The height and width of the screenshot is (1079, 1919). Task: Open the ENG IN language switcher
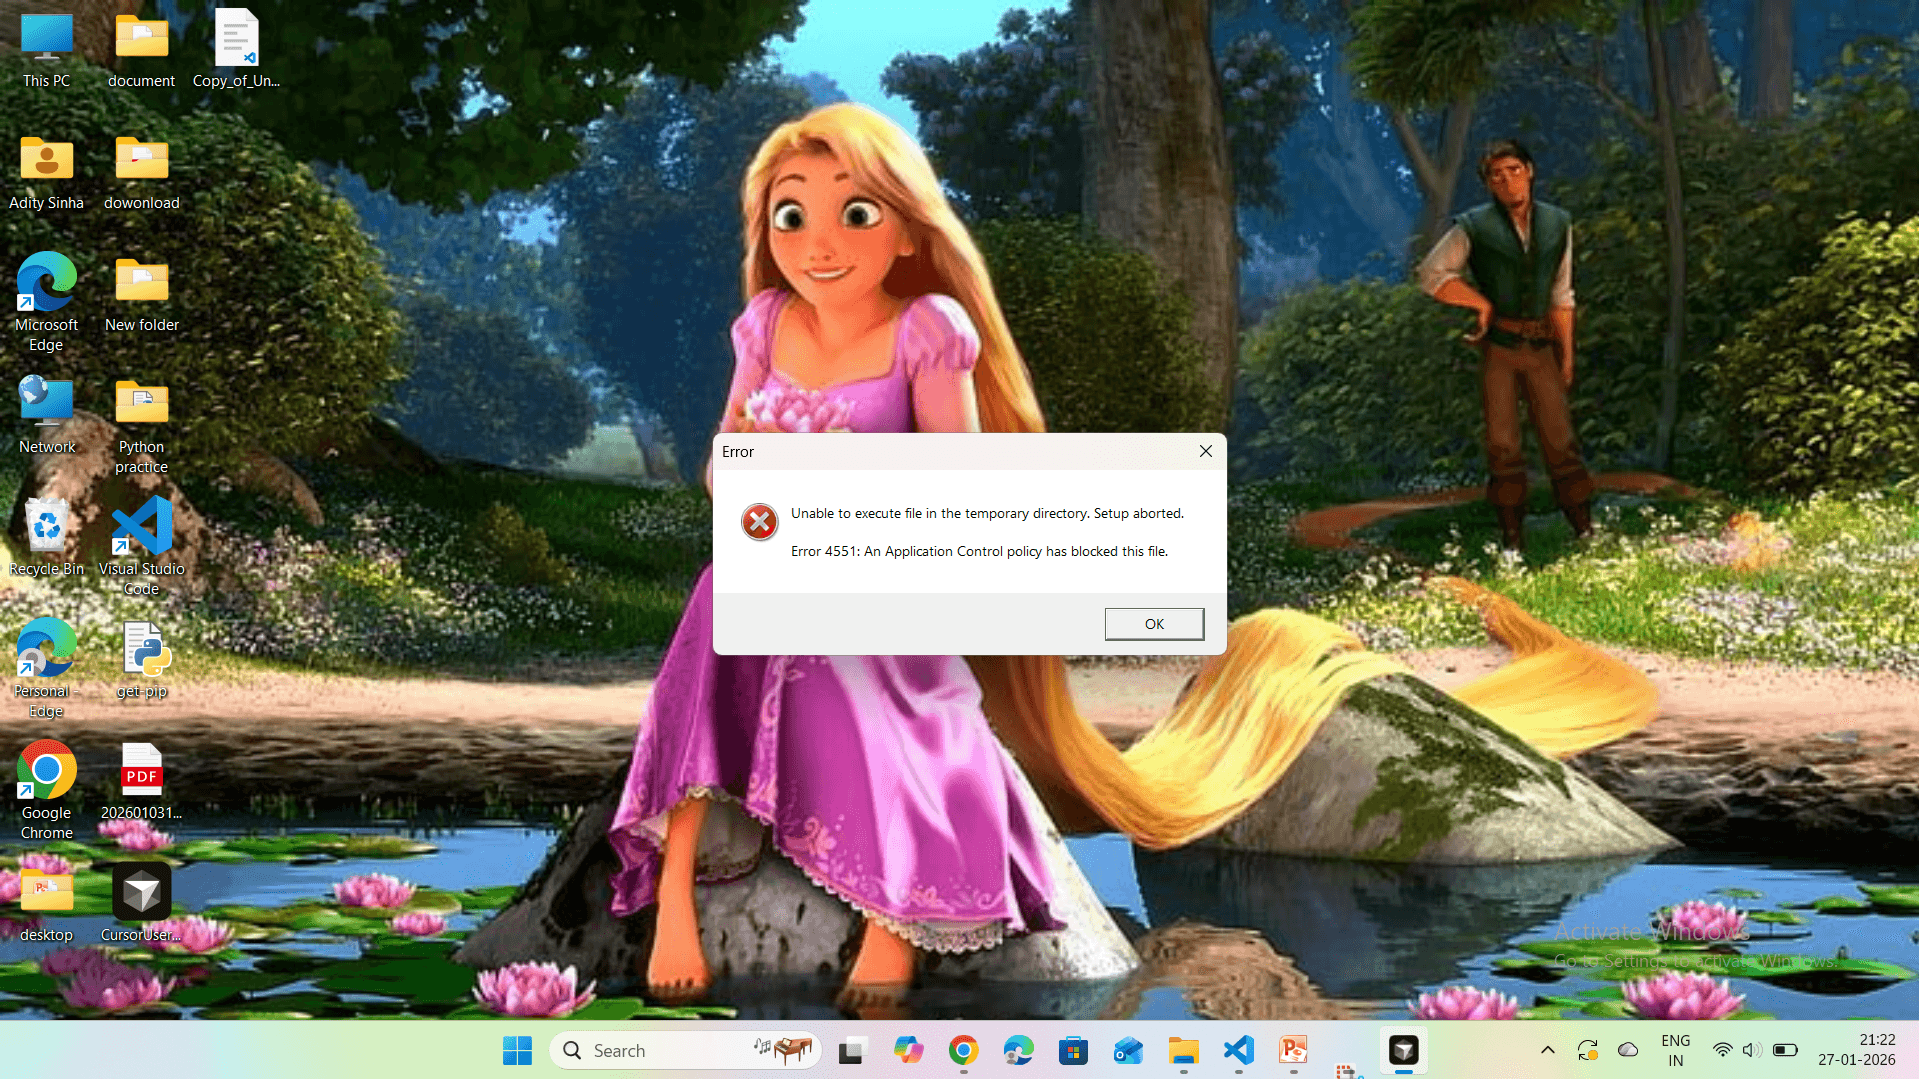coord(1675,1050)
